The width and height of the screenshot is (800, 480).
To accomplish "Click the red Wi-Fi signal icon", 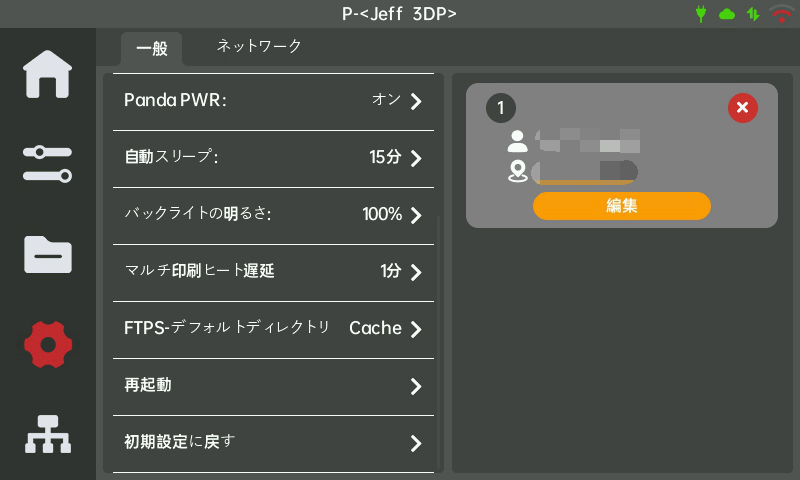I will click(781, 14).
